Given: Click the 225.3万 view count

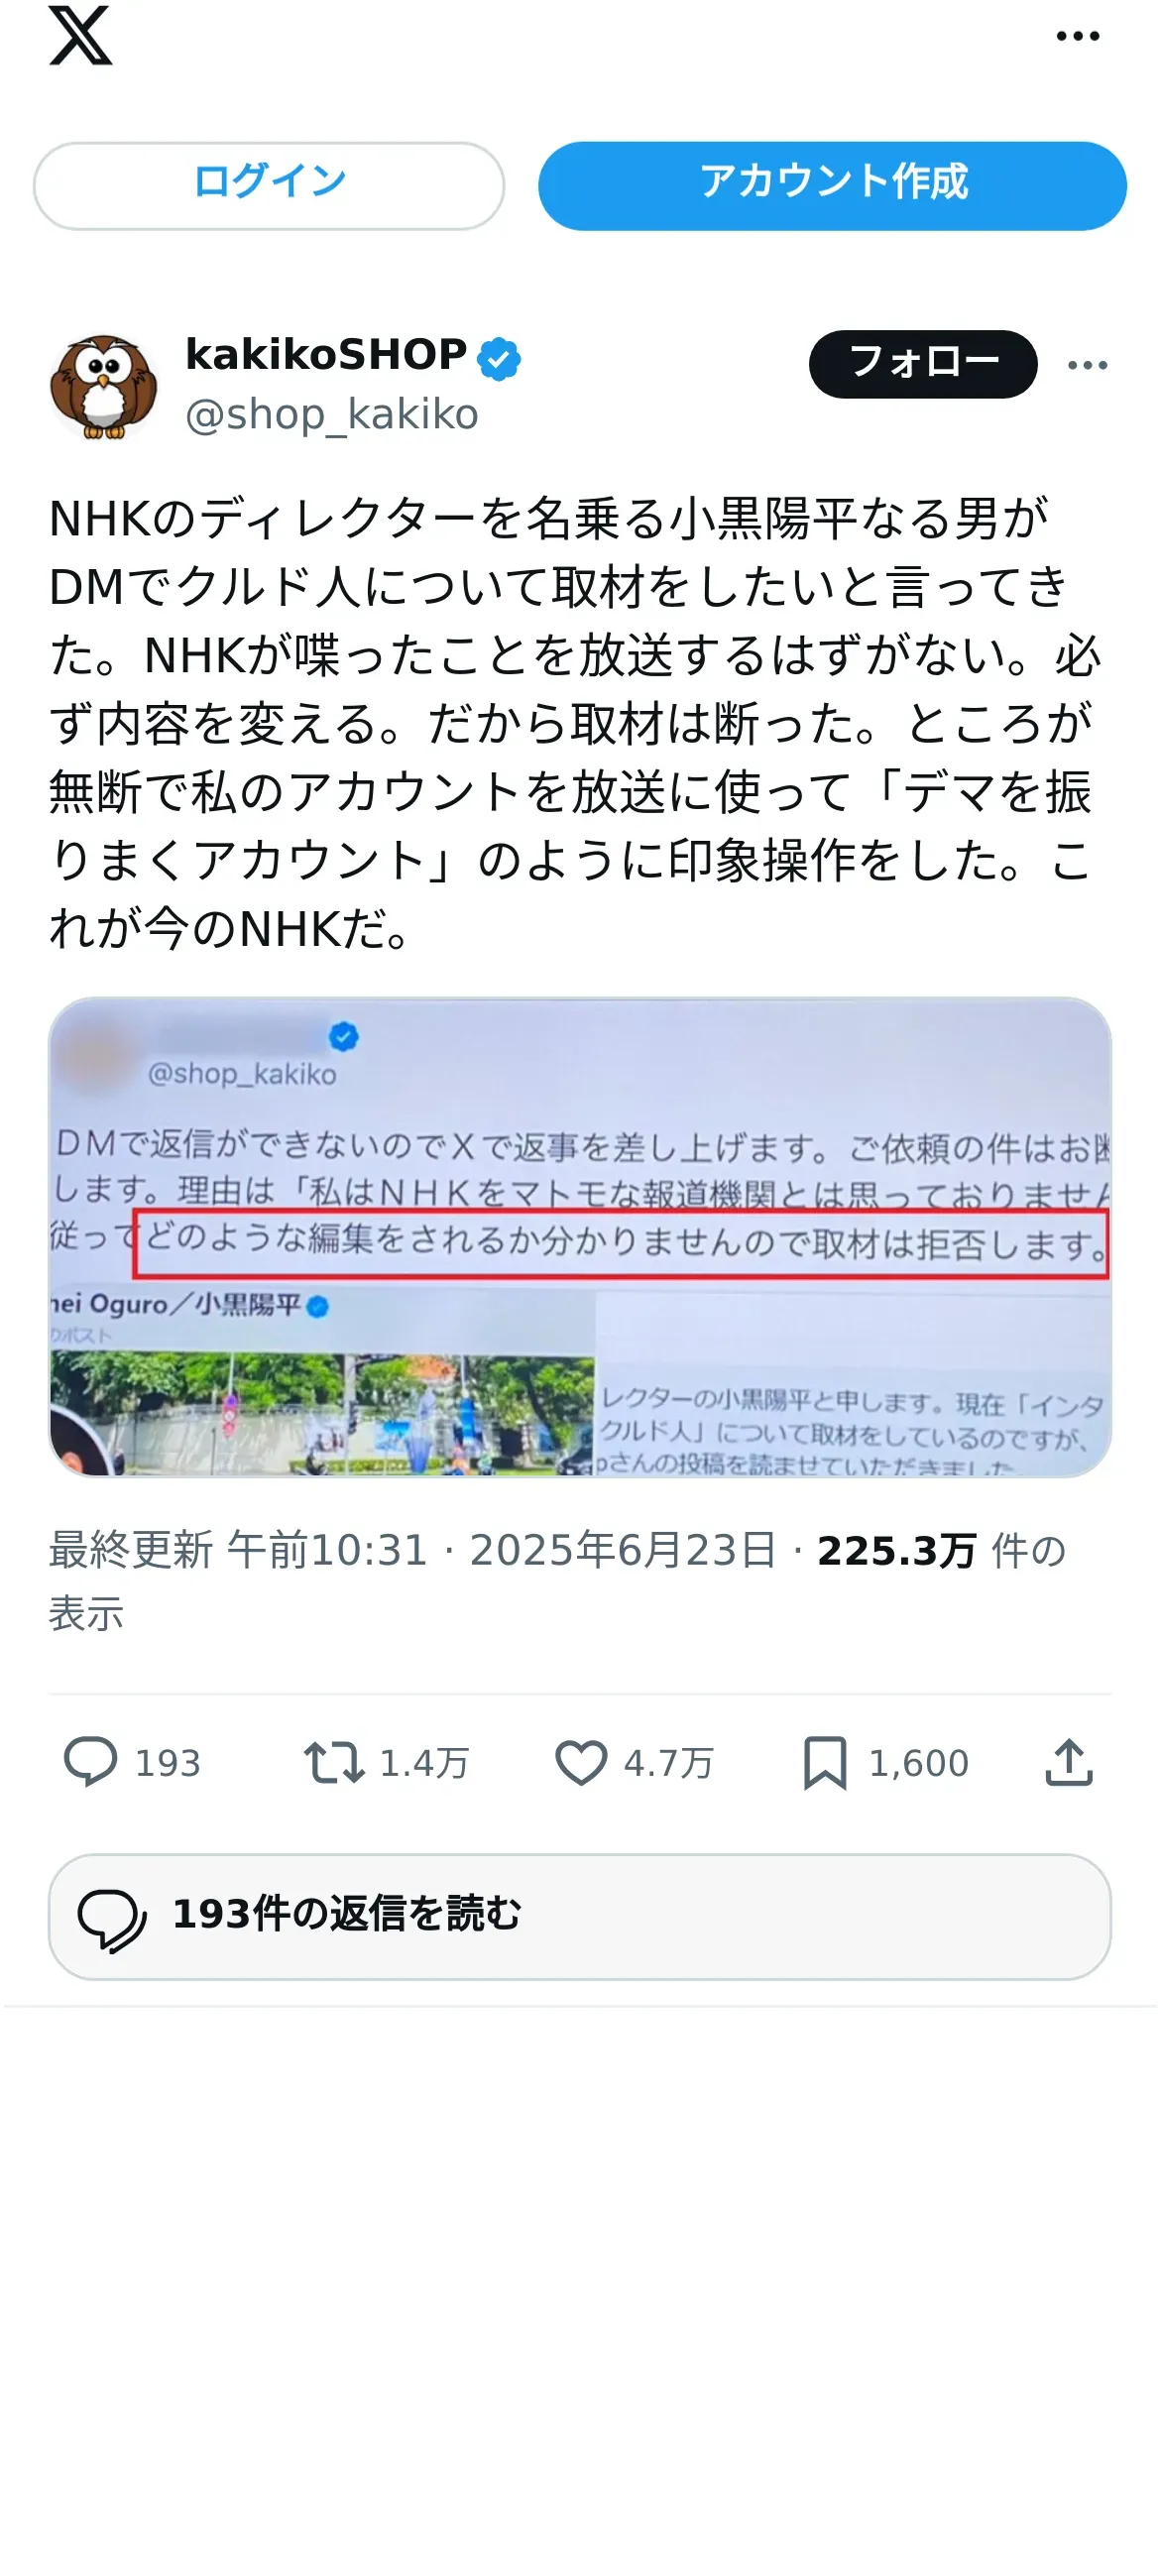Looking at the screenshot, I should (x=896, y=1551).
